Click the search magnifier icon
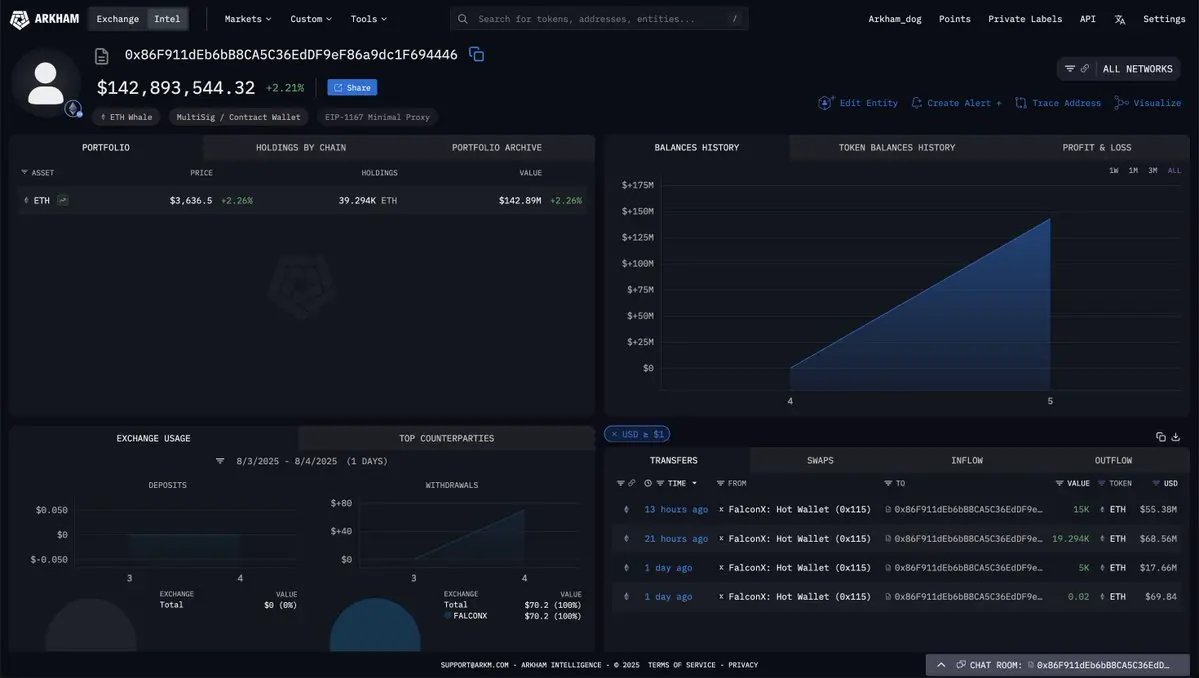This screenshot has height=678, width=1199. (x=463, y=19)
